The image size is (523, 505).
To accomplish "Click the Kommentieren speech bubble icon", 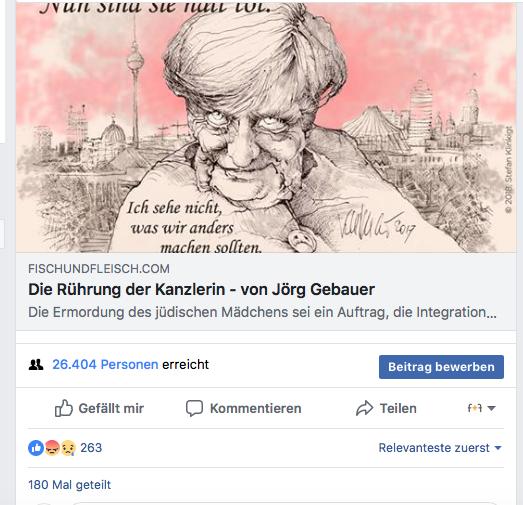I will click(x=194, y=408).
